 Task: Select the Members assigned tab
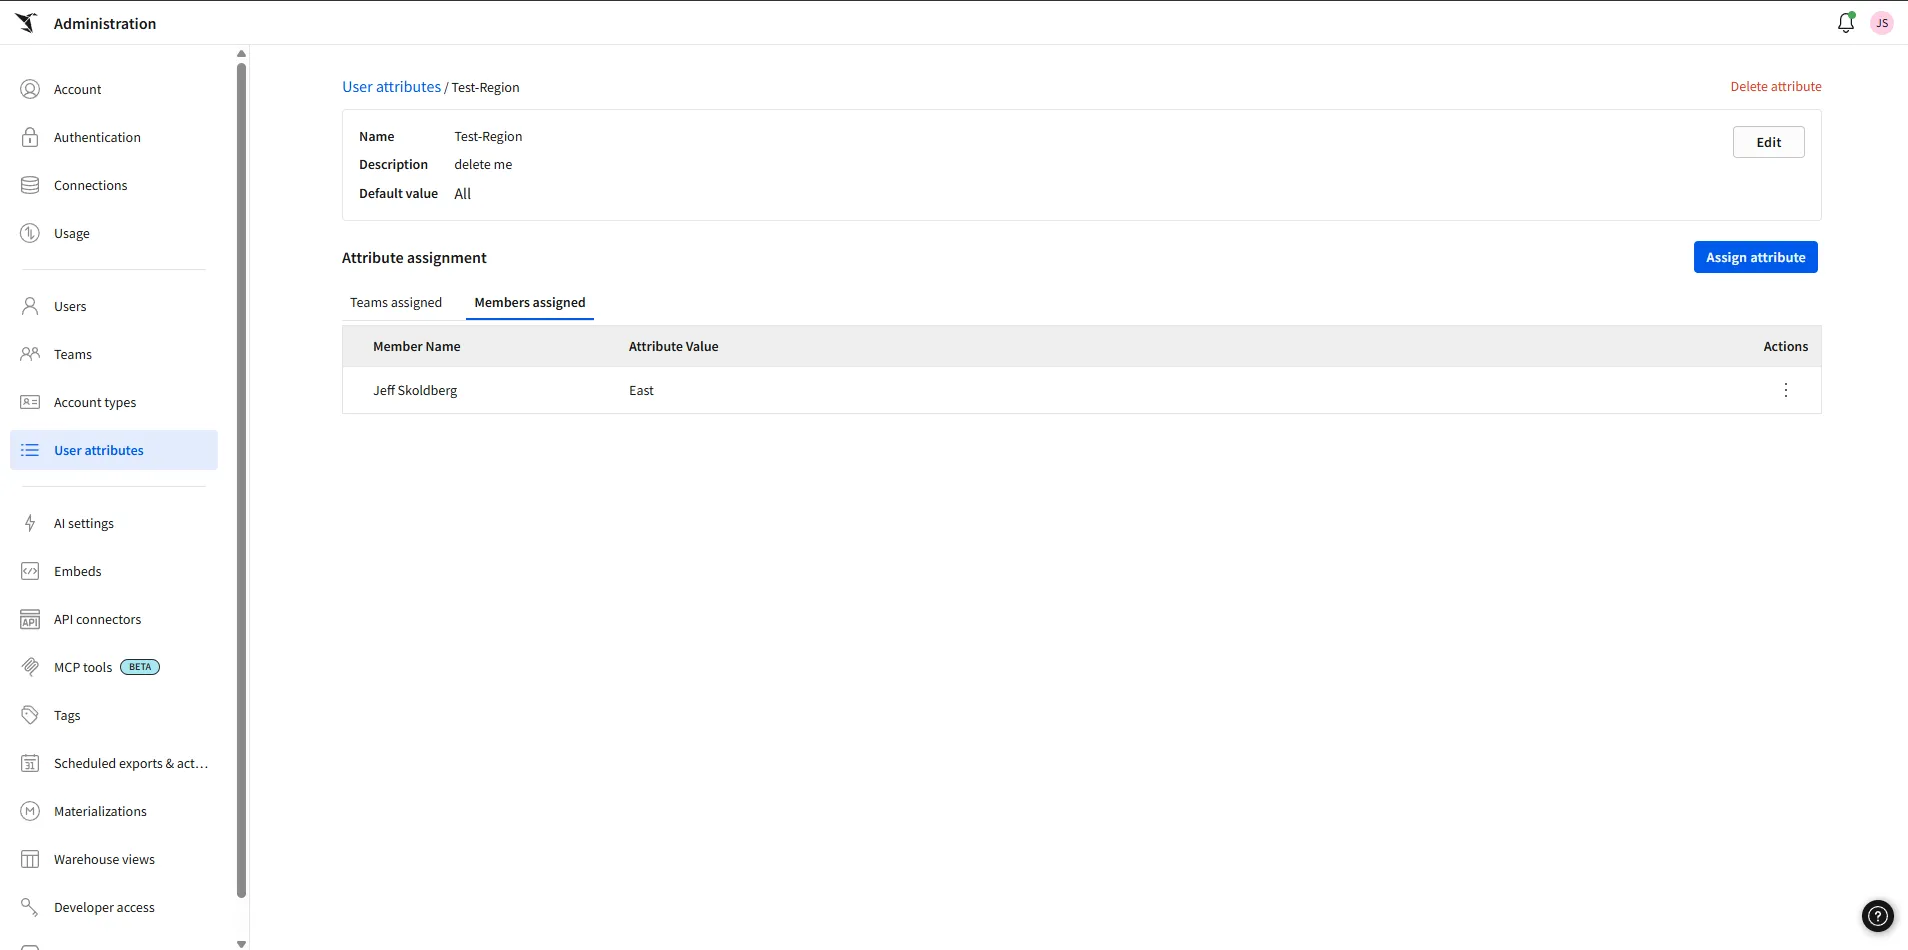coord(530,302)
